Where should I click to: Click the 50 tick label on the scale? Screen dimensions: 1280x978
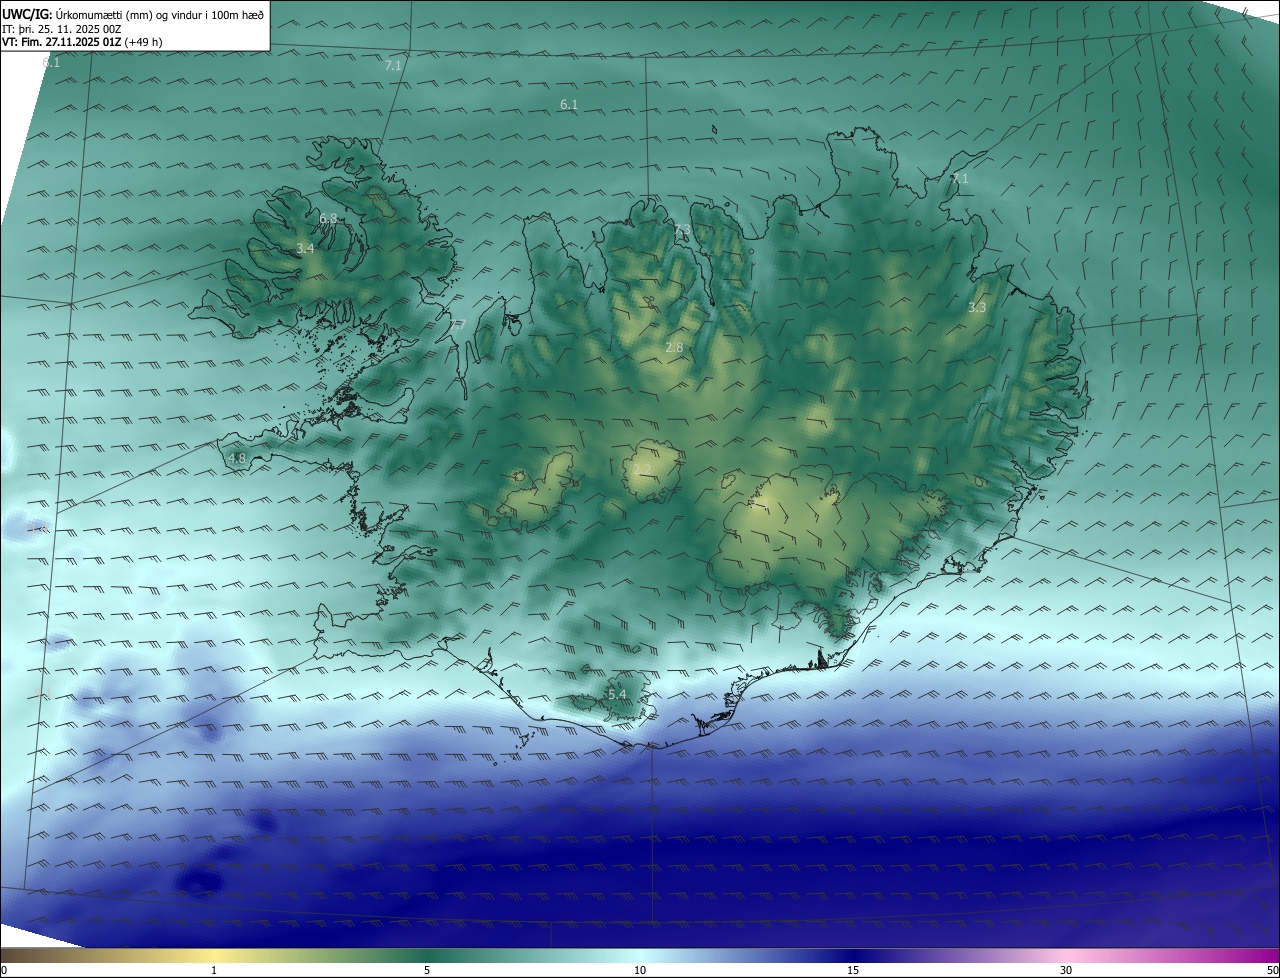click(1272, 970)
